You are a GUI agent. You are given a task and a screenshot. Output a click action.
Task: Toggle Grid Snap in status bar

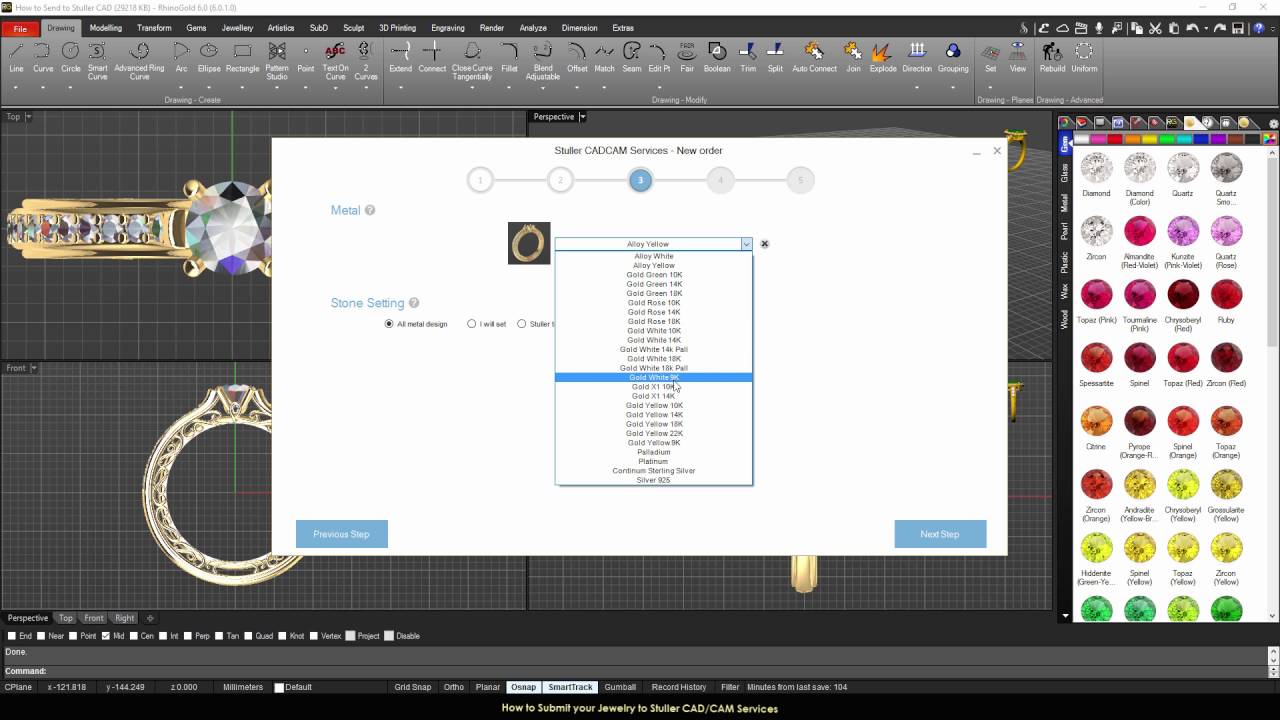[412, 687]
